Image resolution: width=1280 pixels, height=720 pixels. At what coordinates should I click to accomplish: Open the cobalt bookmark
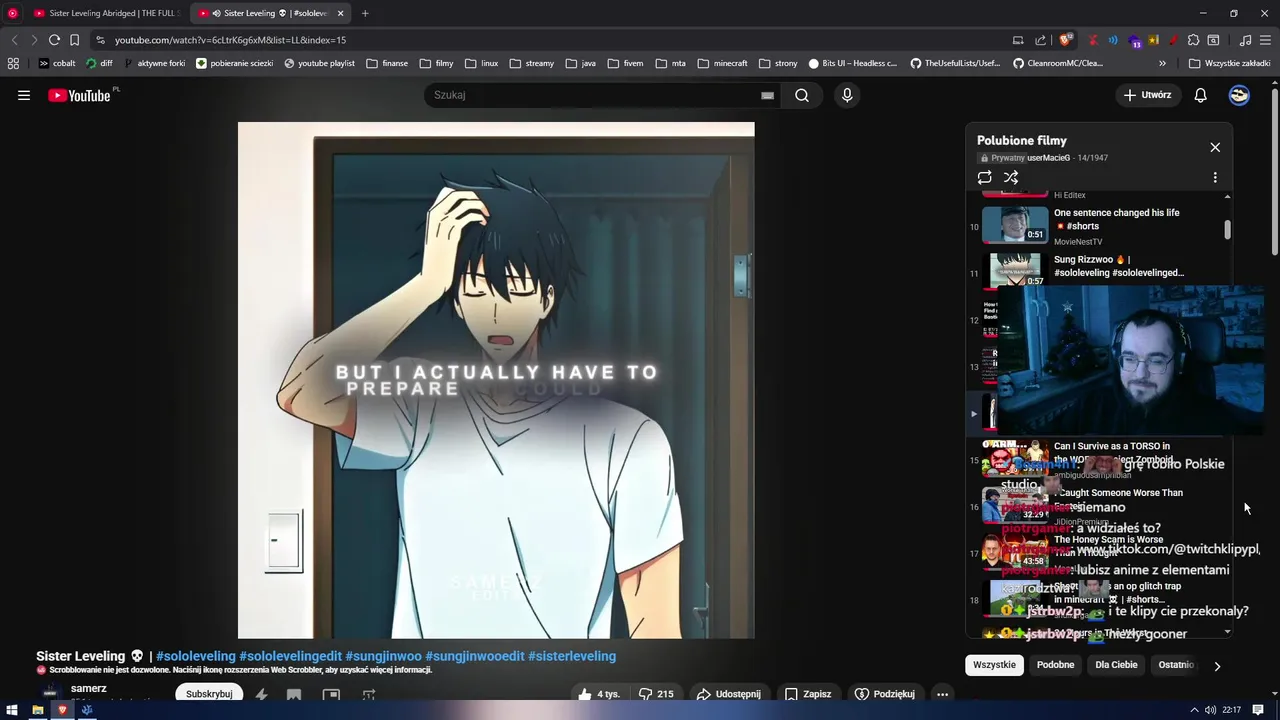pyautogui.click(x=57, y=63)
